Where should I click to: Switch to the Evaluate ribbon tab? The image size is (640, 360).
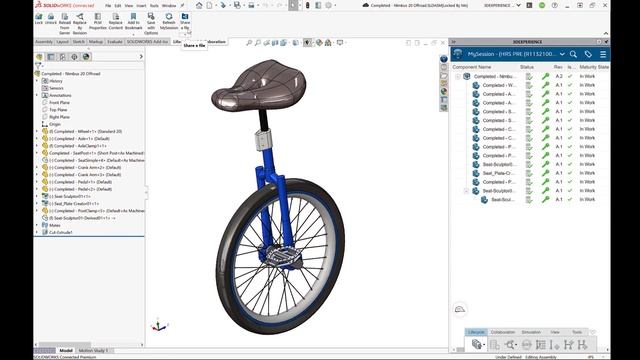[115, 42]
